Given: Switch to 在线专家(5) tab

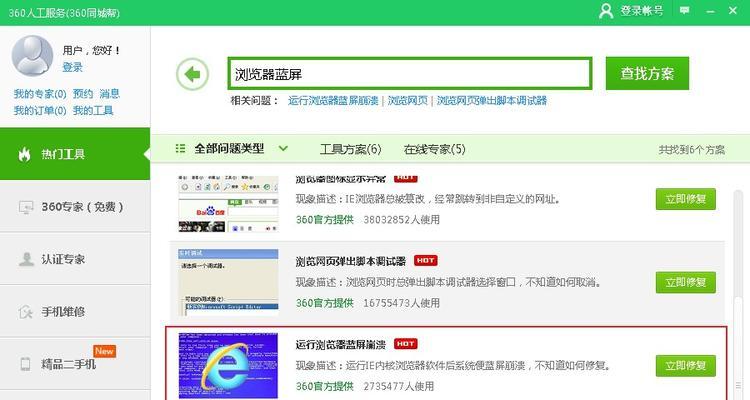Looking at the screenshot, I should pyautogui.click(x=434, y=149).
